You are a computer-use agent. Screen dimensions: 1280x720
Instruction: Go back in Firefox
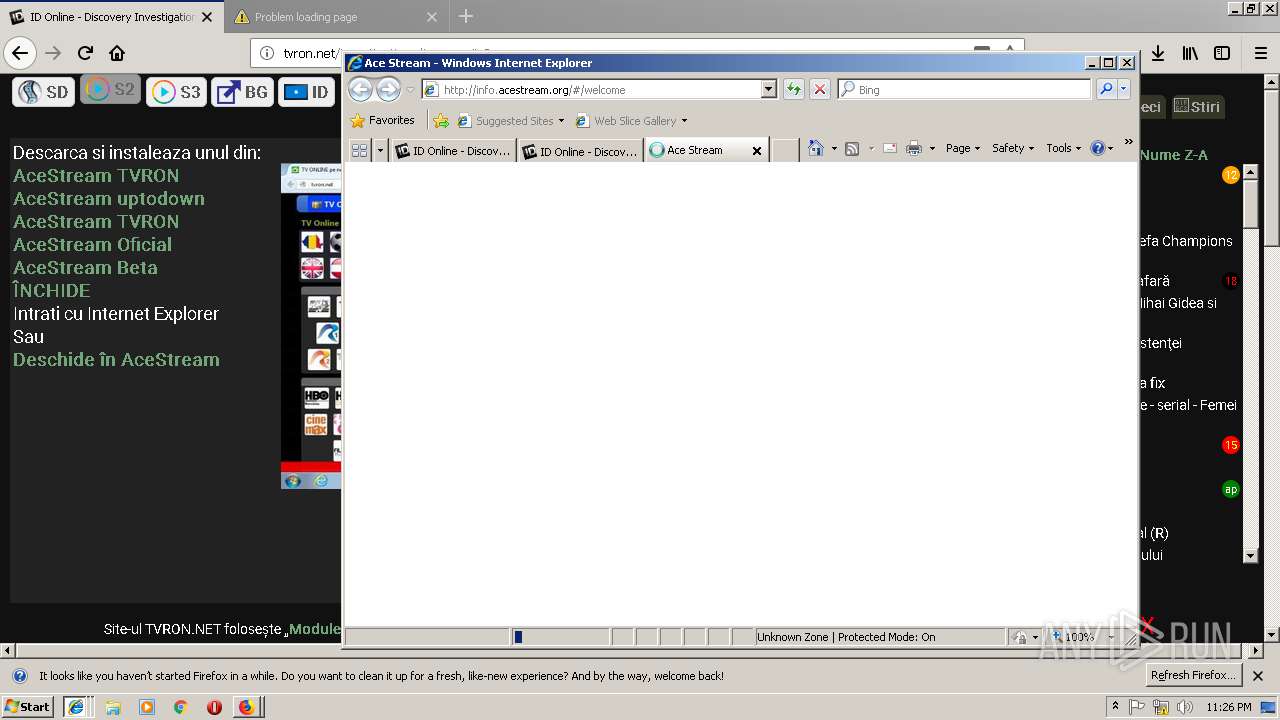point(20,53)
